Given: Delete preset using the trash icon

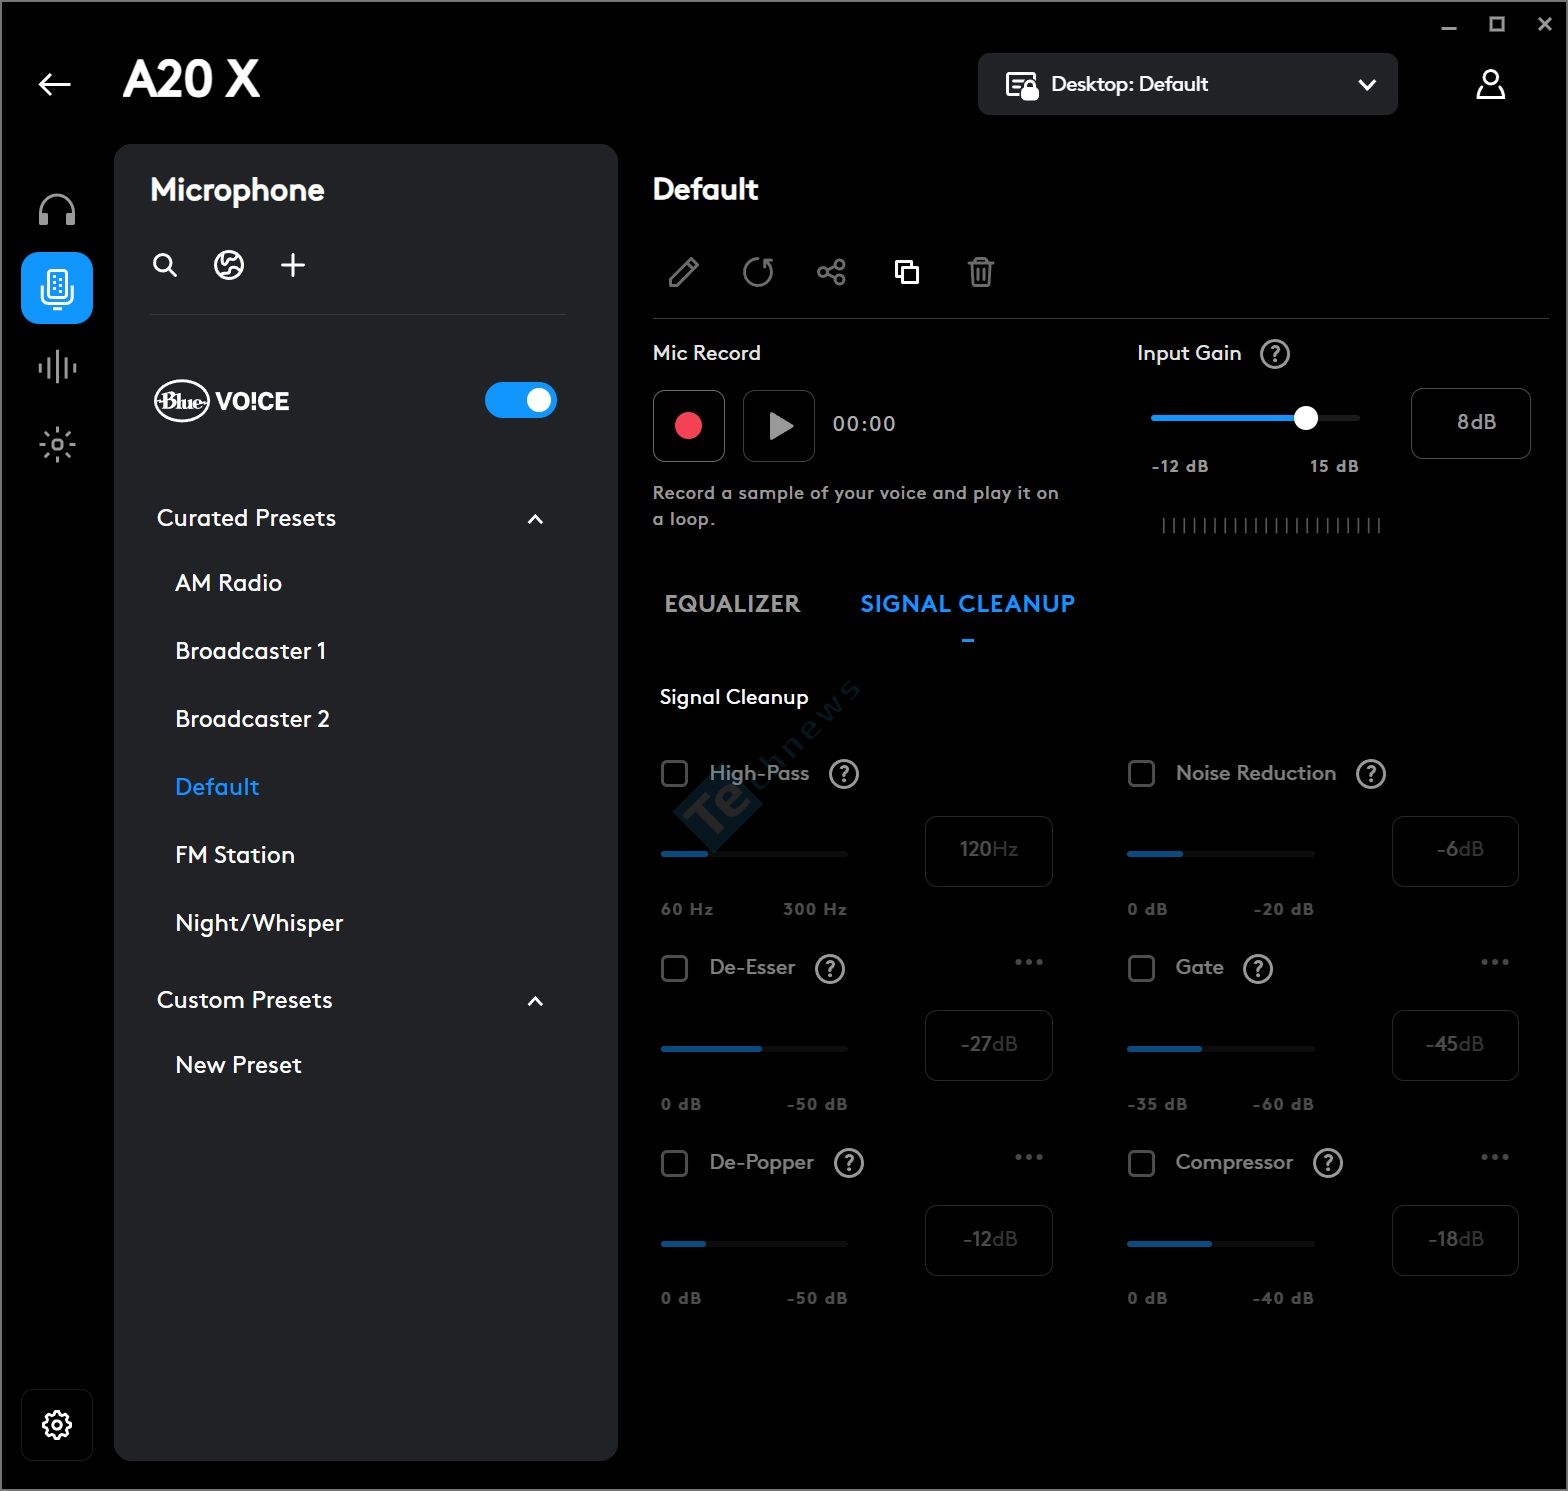Looking at the screenshot, I should click(980, 272).
